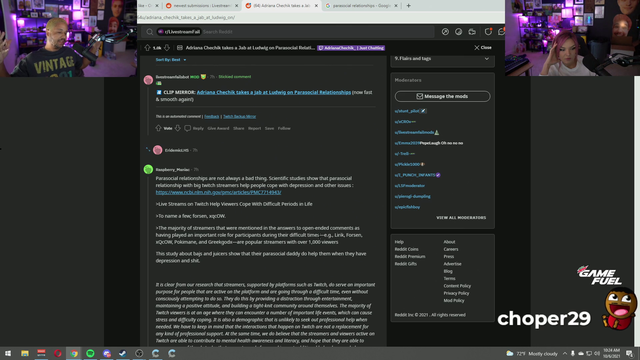Click the Feedback link
Image resolution: width=640 pixels, height=360 pixels.
pos(211,116)
